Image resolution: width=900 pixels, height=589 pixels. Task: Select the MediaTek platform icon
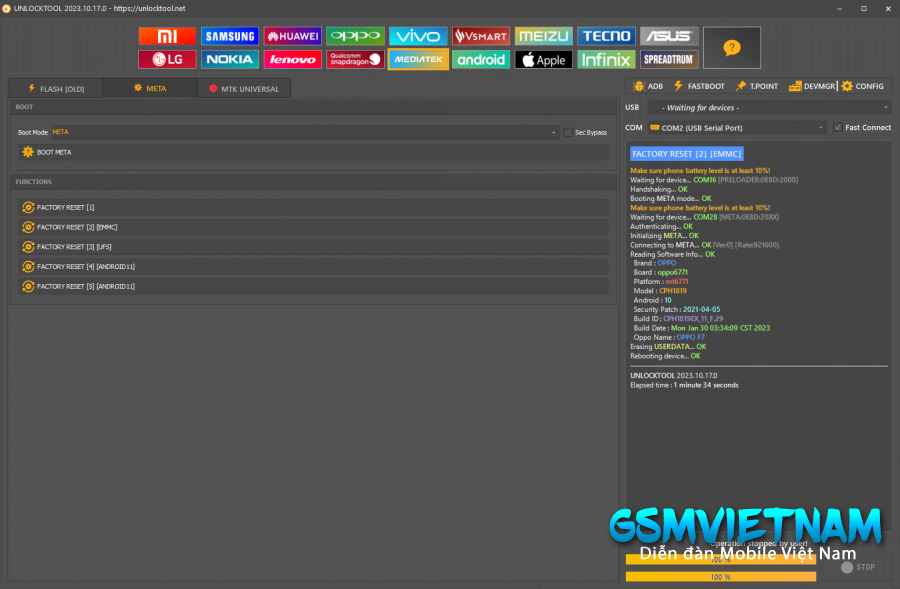pyautogui.click(x=418, y=59)
